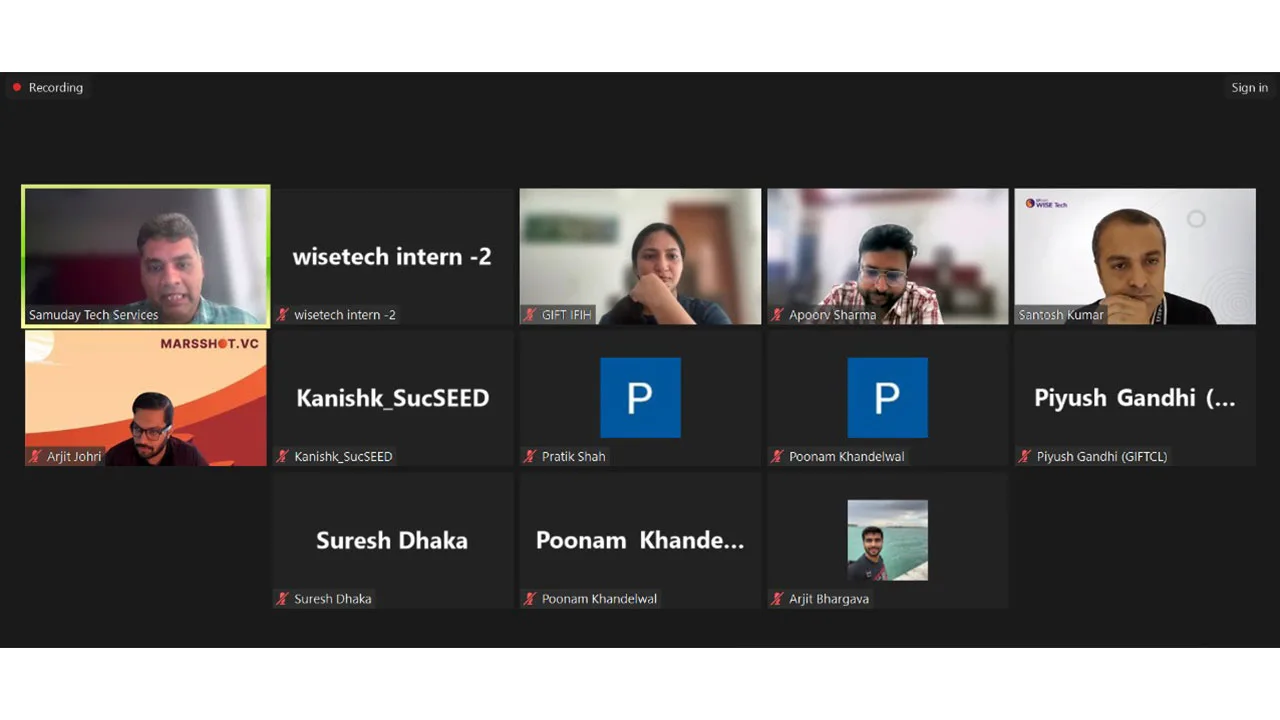Screen dimensions: 1280x720
Task: Click the muted mic icon beside Apoorv Sharma
Action: pos(778,315)
